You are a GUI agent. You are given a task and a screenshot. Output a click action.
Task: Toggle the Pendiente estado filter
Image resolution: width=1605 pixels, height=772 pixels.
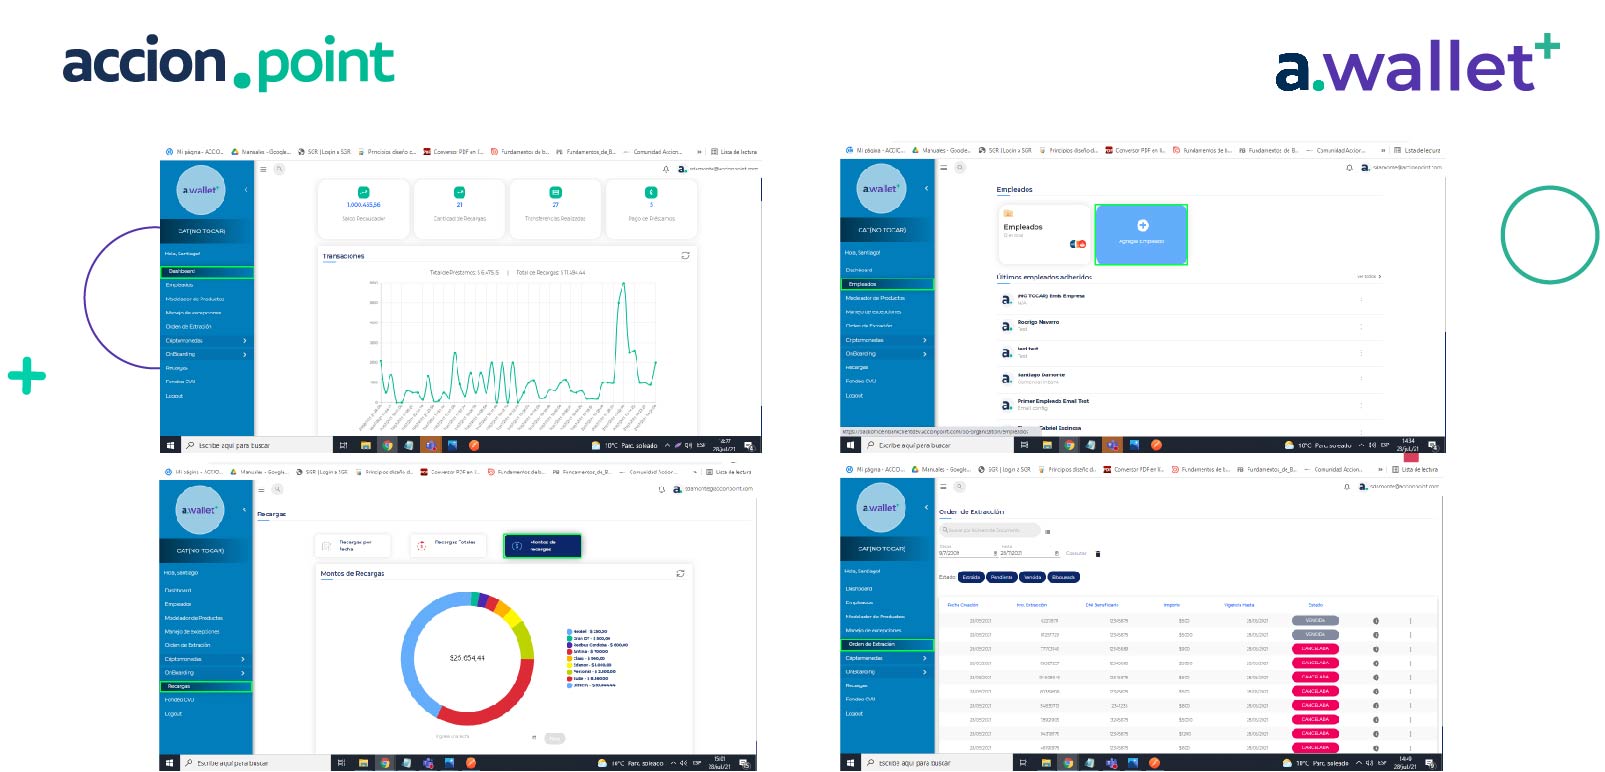[x=1001, y=577]
